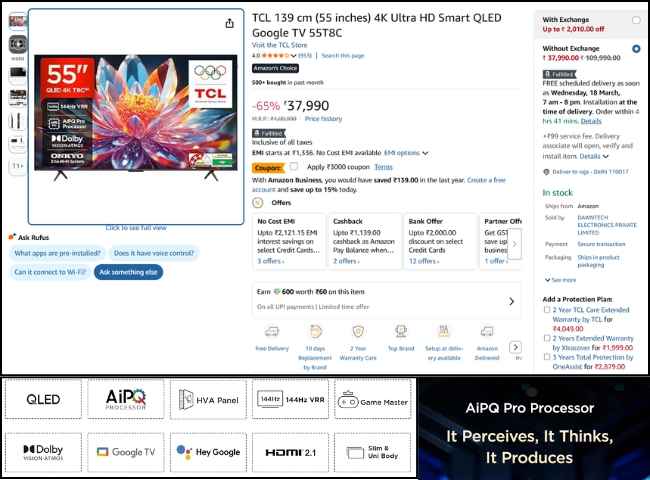
Task: Click the Ask something else button
Action: tap(129, 272)
